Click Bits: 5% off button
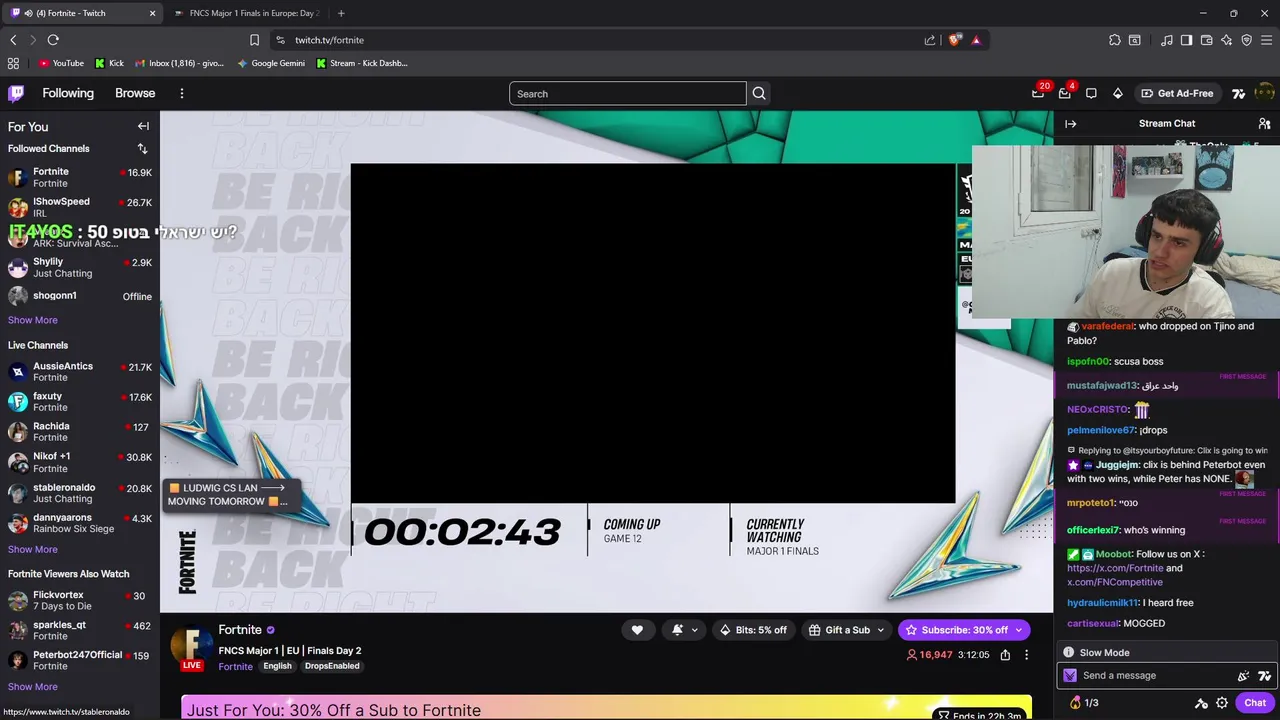 pyautogui.click(x=753, y=630)
